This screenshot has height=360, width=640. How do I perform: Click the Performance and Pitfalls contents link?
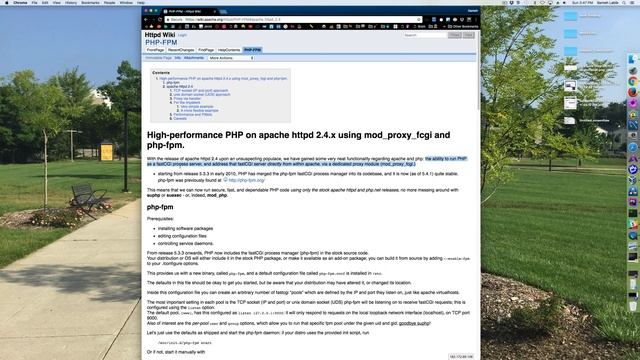193,115
